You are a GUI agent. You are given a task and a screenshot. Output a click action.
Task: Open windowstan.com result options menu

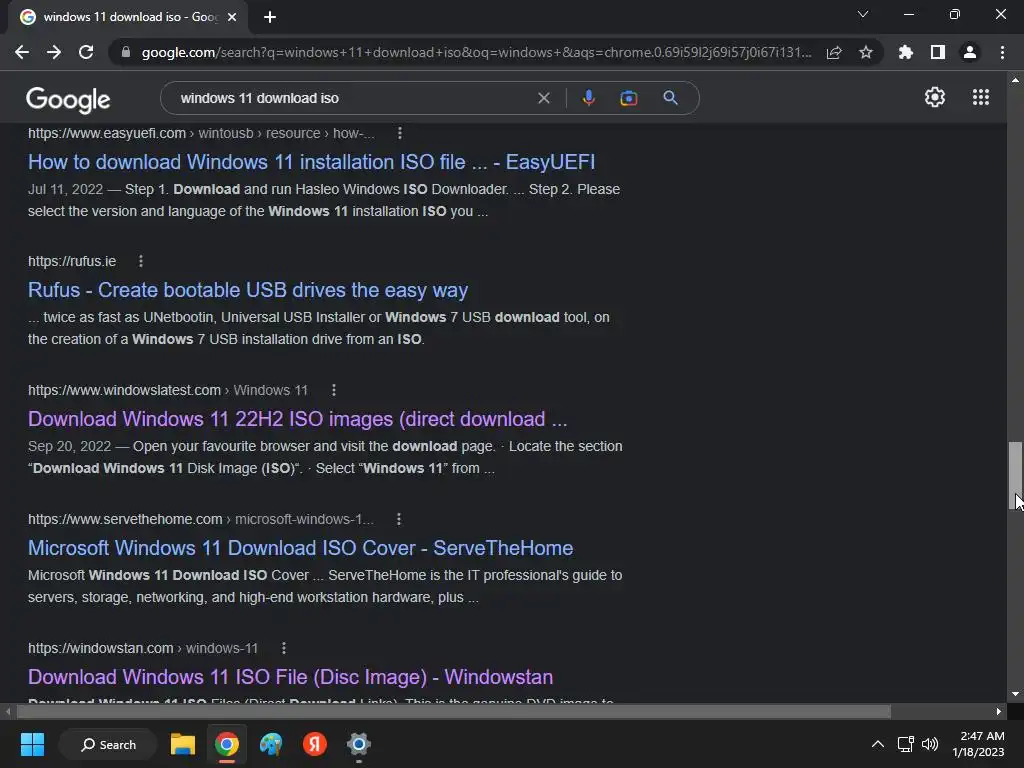[283, 648]
